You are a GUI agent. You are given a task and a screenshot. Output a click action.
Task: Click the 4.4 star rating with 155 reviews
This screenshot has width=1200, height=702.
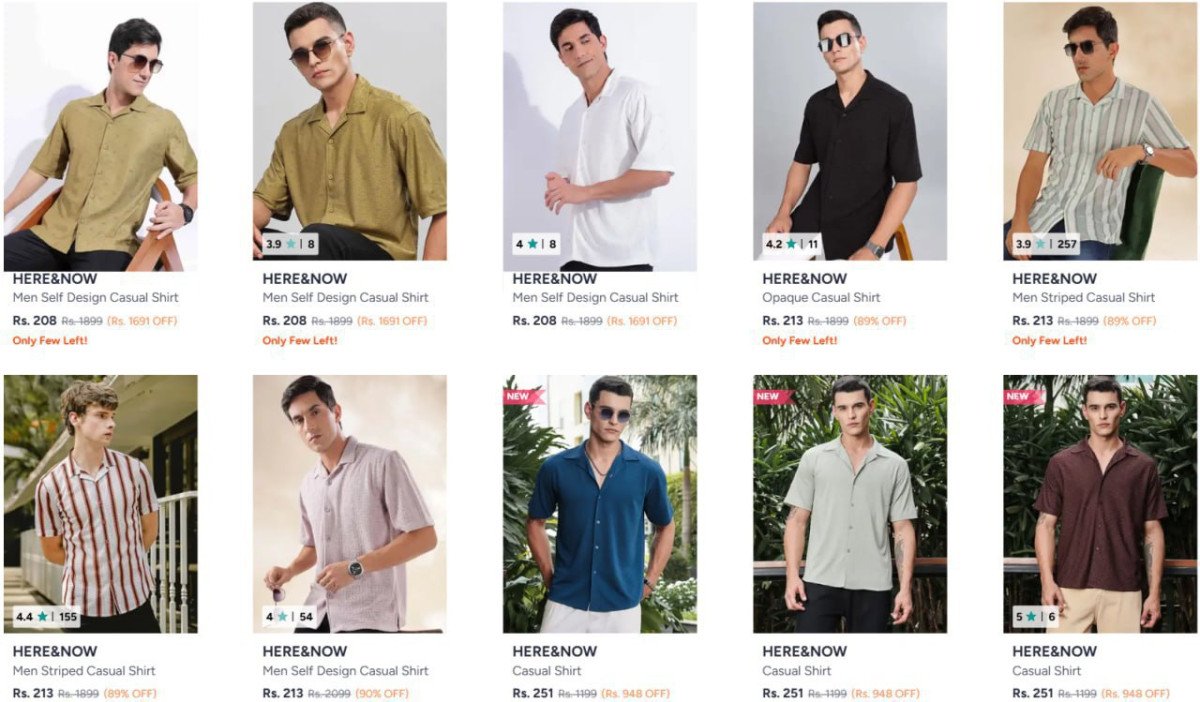coord(46,617)
